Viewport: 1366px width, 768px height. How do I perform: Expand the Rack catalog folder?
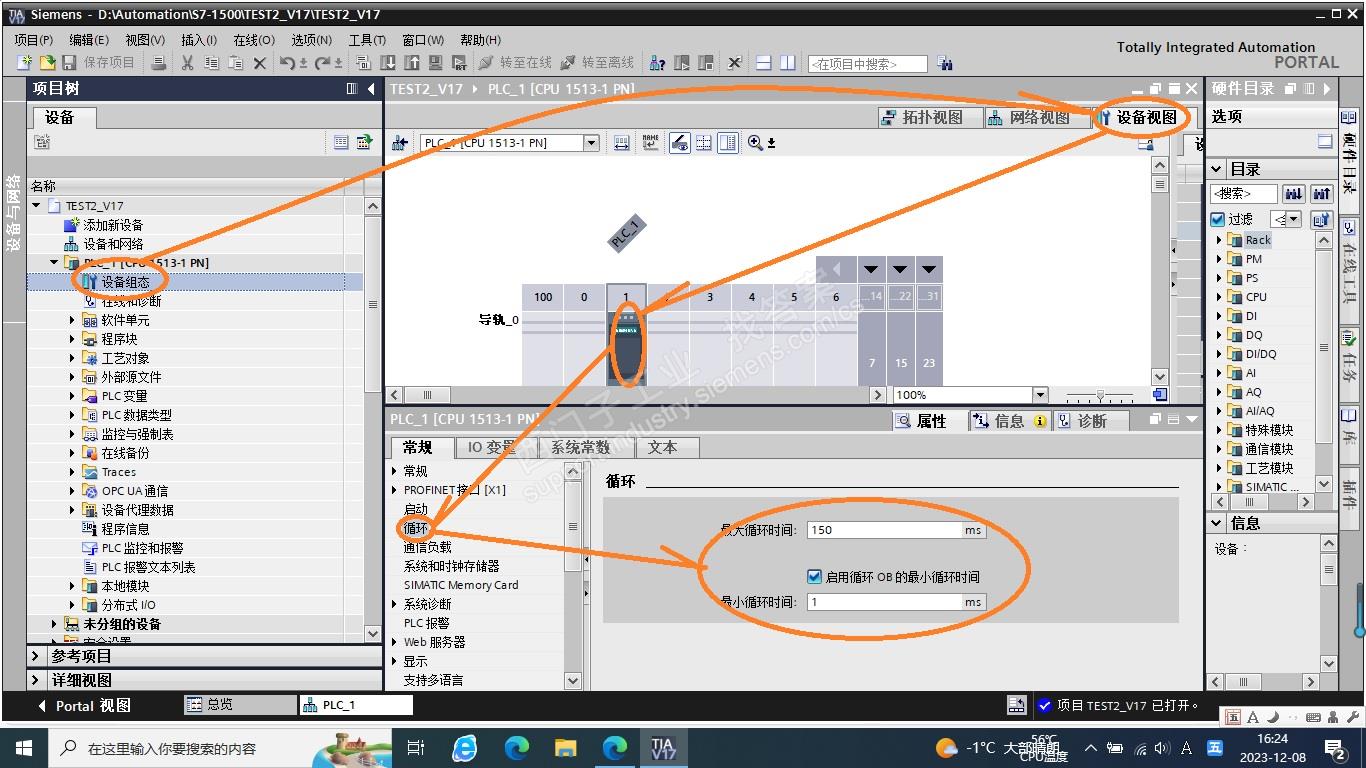(x=1219, y=240)
